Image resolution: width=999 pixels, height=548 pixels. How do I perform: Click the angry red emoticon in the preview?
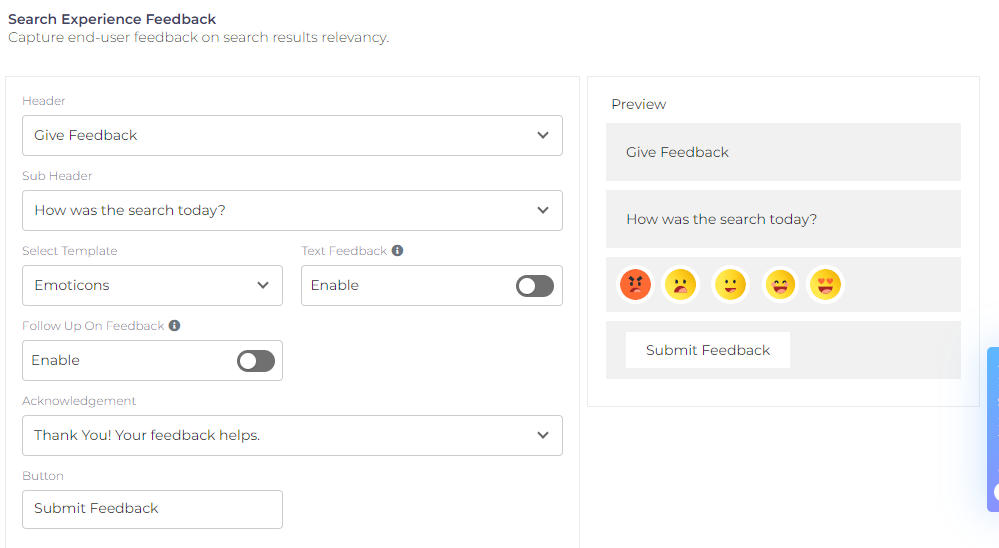635,285
